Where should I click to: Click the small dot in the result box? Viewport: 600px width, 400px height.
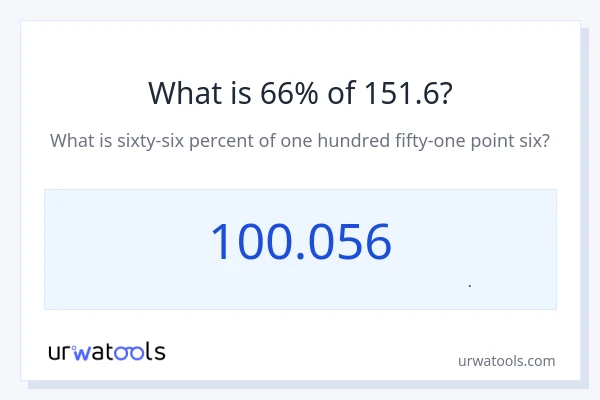click(x=470, y=286)
